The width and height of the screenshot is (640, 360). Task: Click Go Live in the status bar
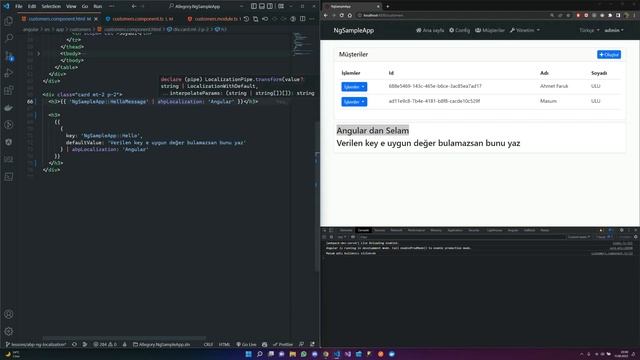(246, 344)
